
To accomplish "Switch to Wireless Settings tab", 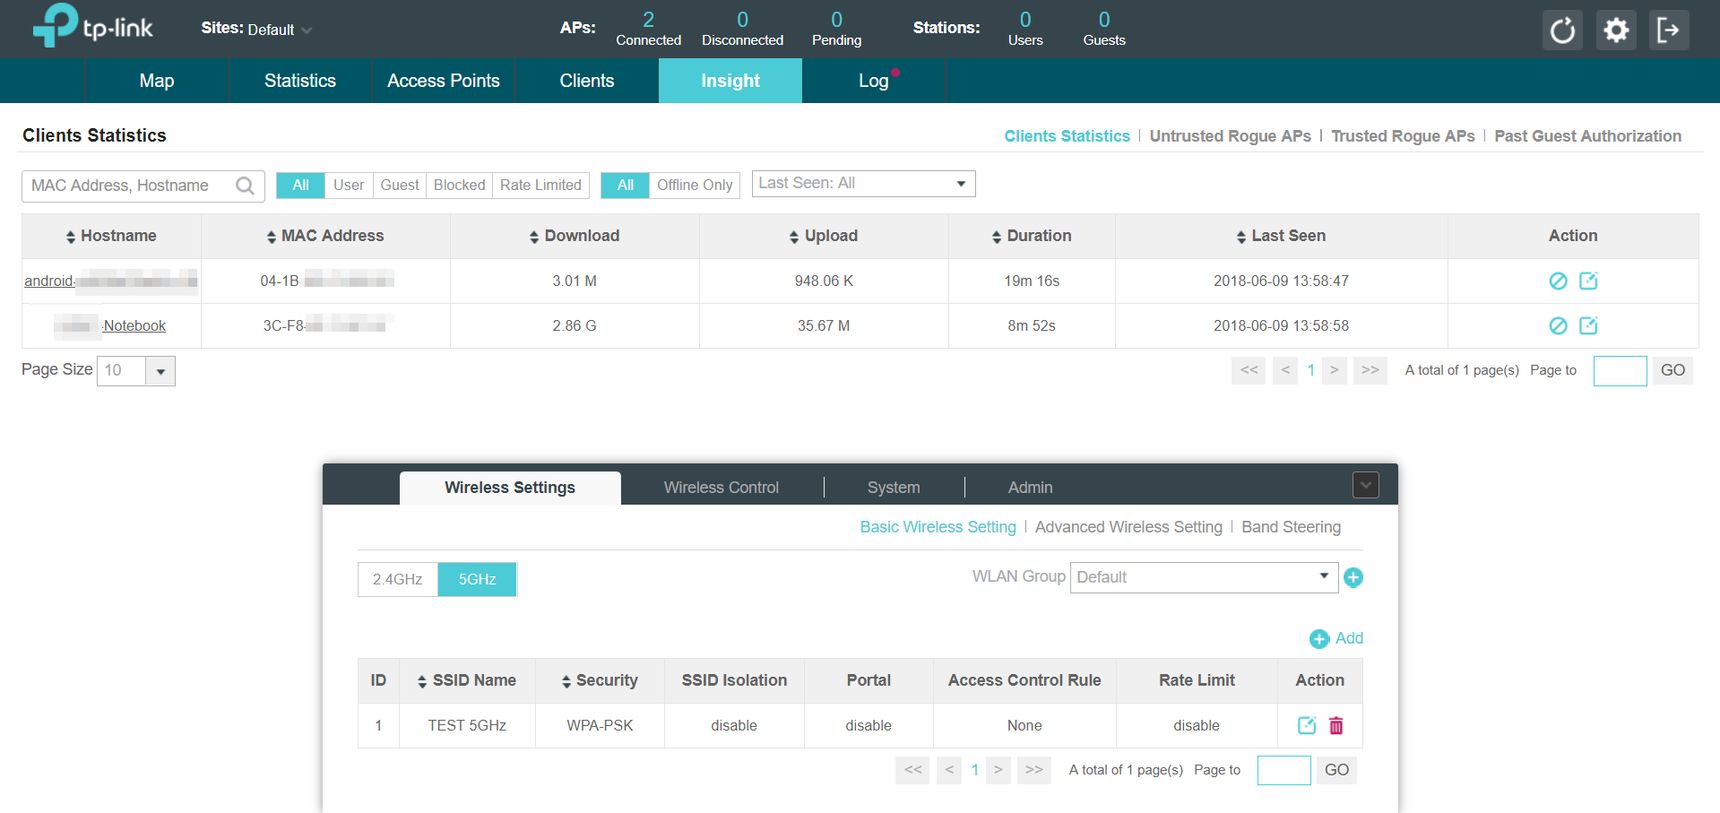I will [x=510, y=488].
